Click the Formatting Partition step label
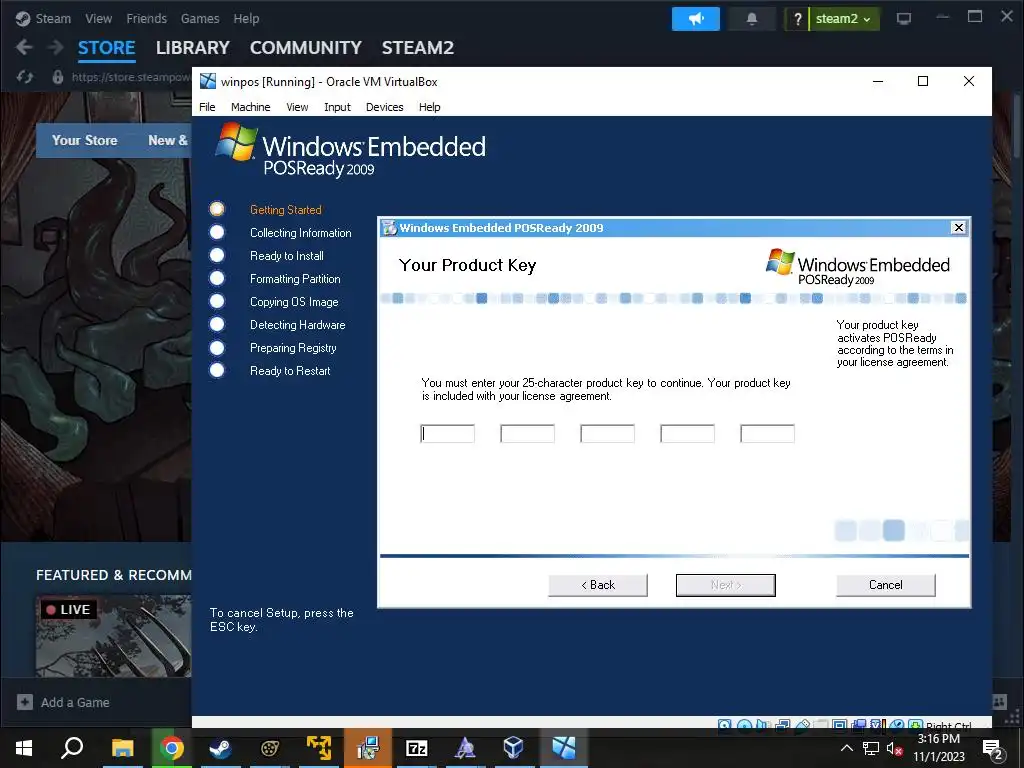The height and width of the screenshot is (768, 1024). pos(295,279)
